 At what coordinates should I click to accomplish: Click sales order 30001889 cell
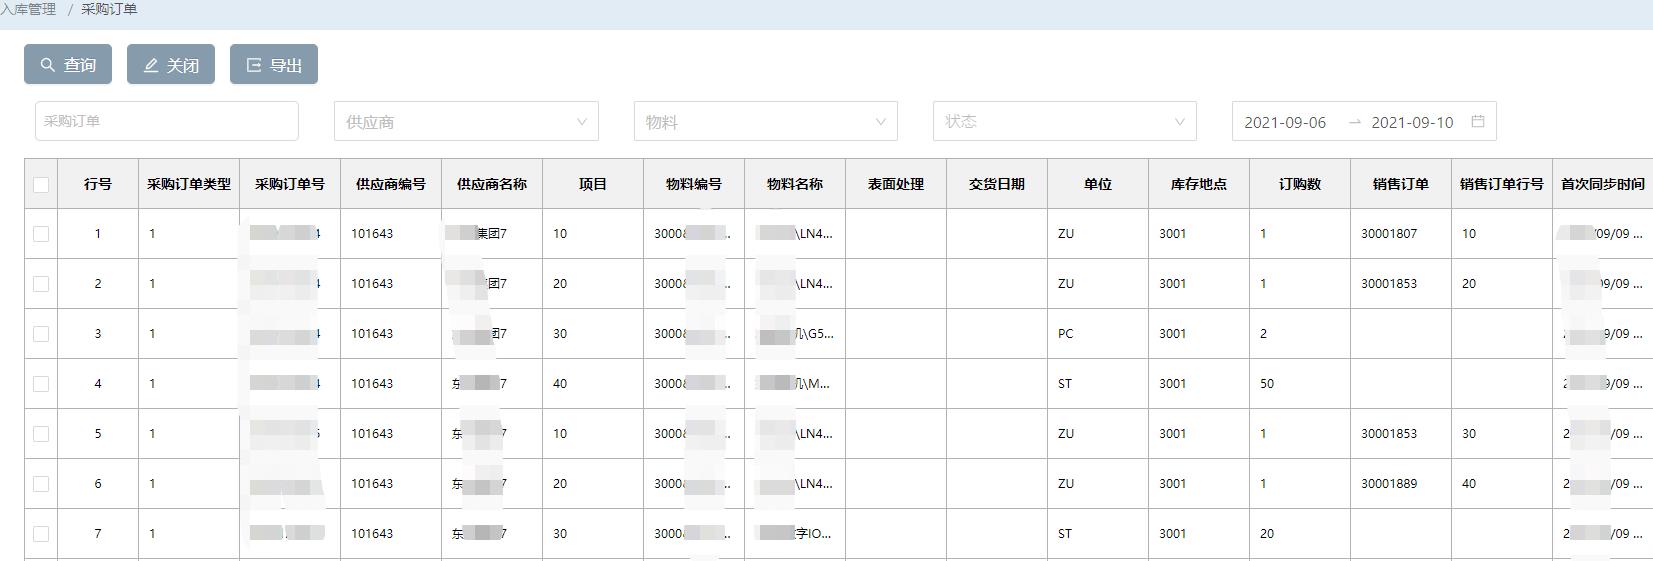point(1389,484)
